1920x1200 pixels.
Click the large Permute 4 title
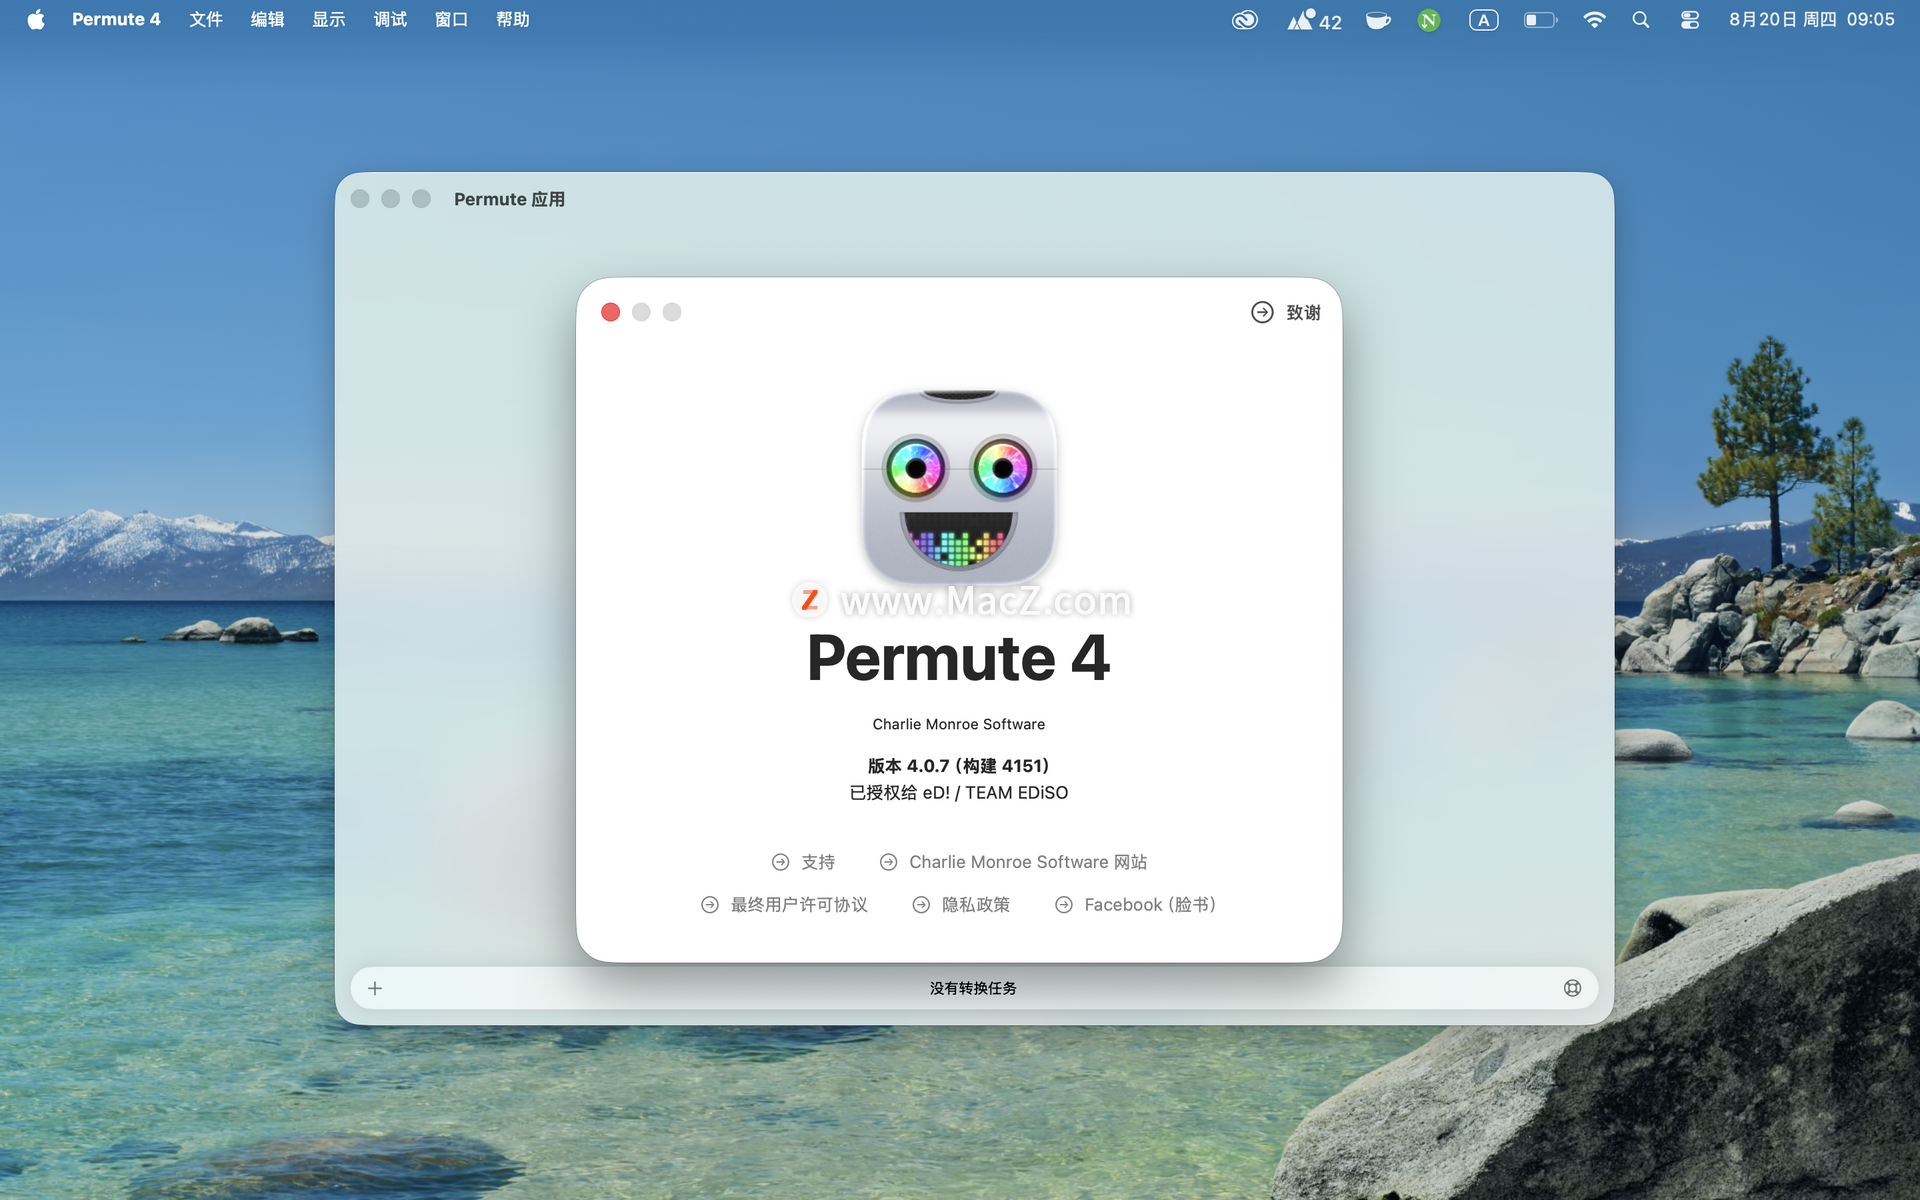click(959, 658)
